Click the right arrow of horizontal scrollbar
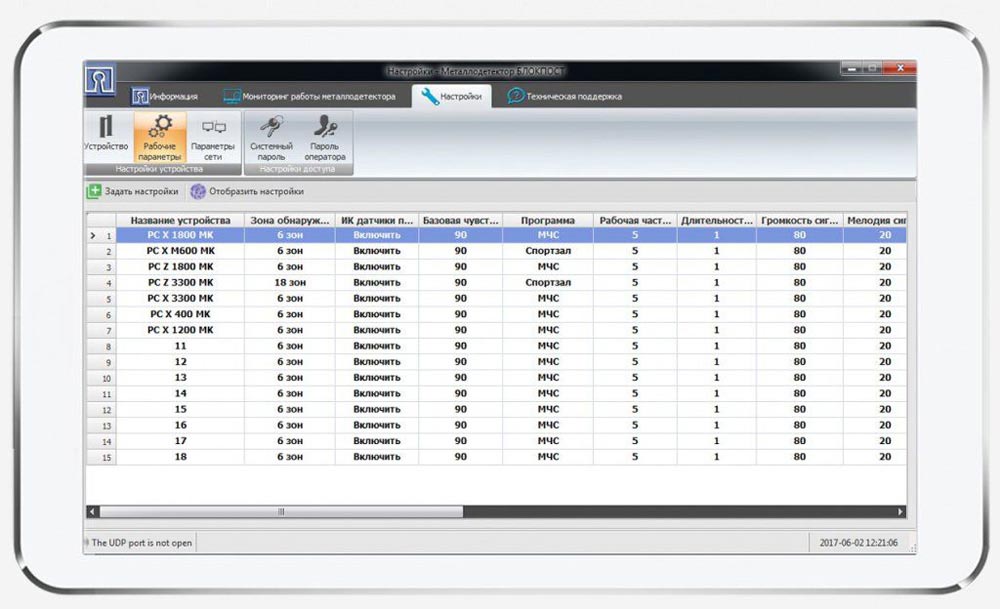 [x=900, y=511]
